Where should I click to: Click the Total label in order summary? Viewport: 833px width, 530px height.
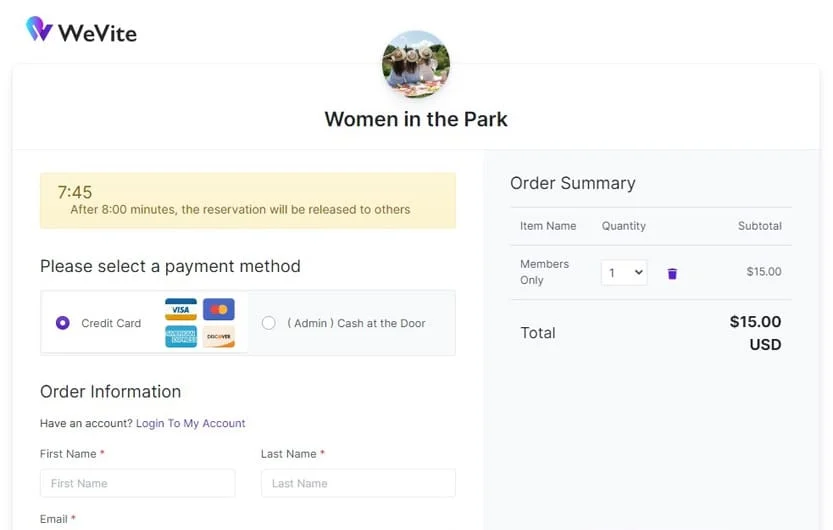538,333
